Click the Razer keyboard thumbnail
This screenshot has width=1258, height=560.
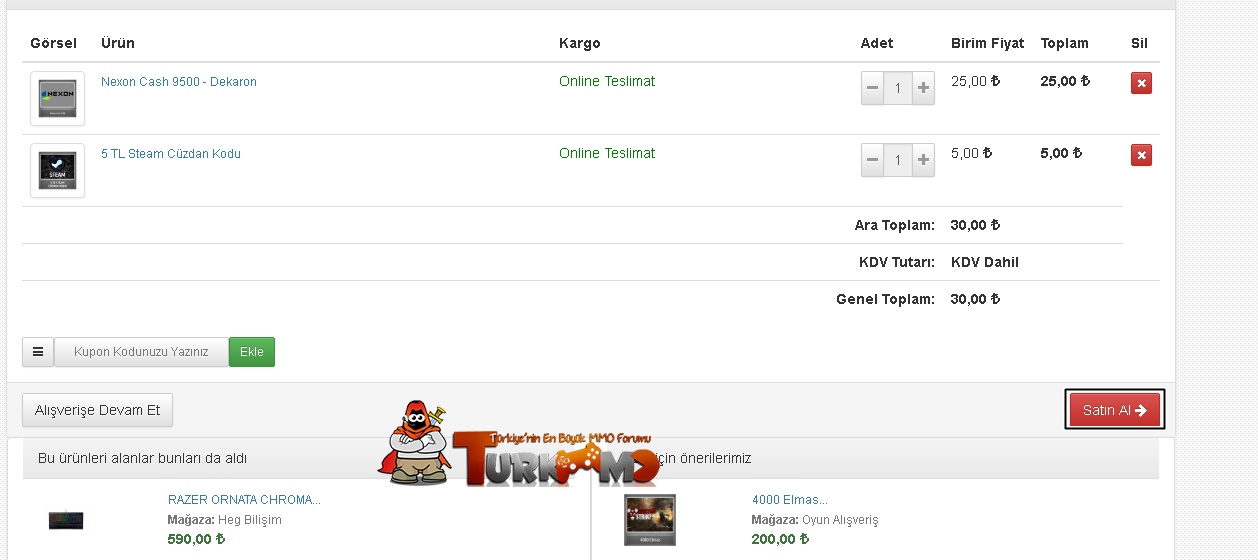tap(66, 520)
